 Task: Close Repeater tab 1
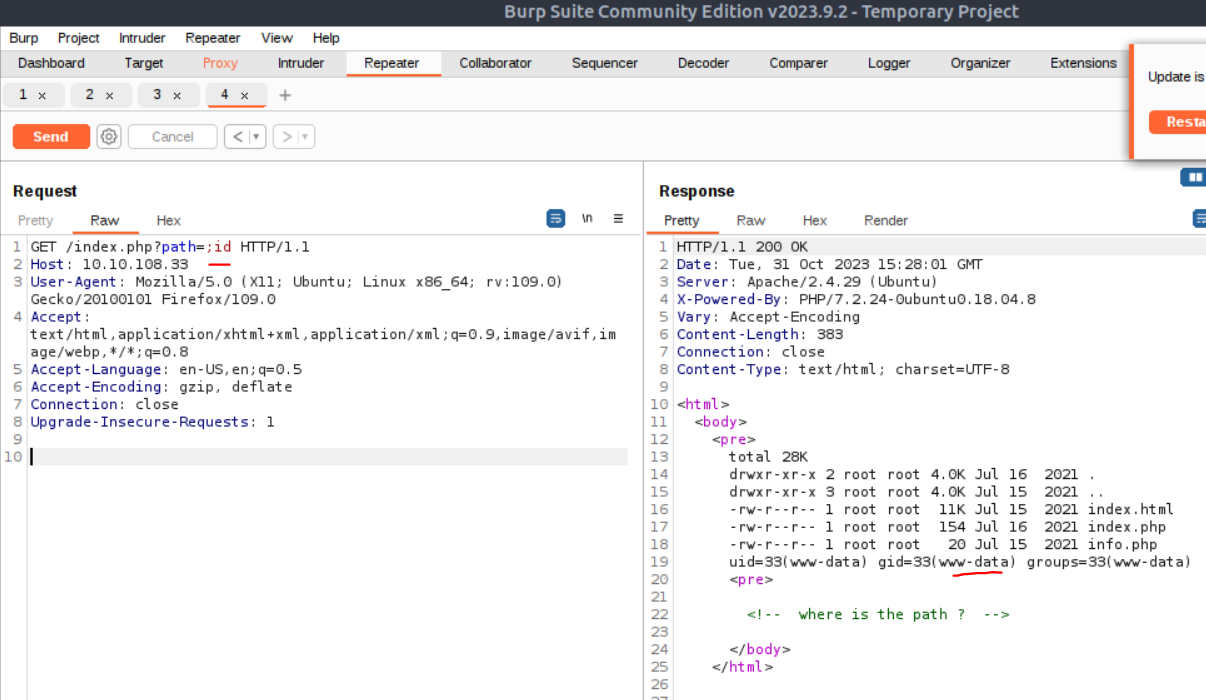coord(42,96)
